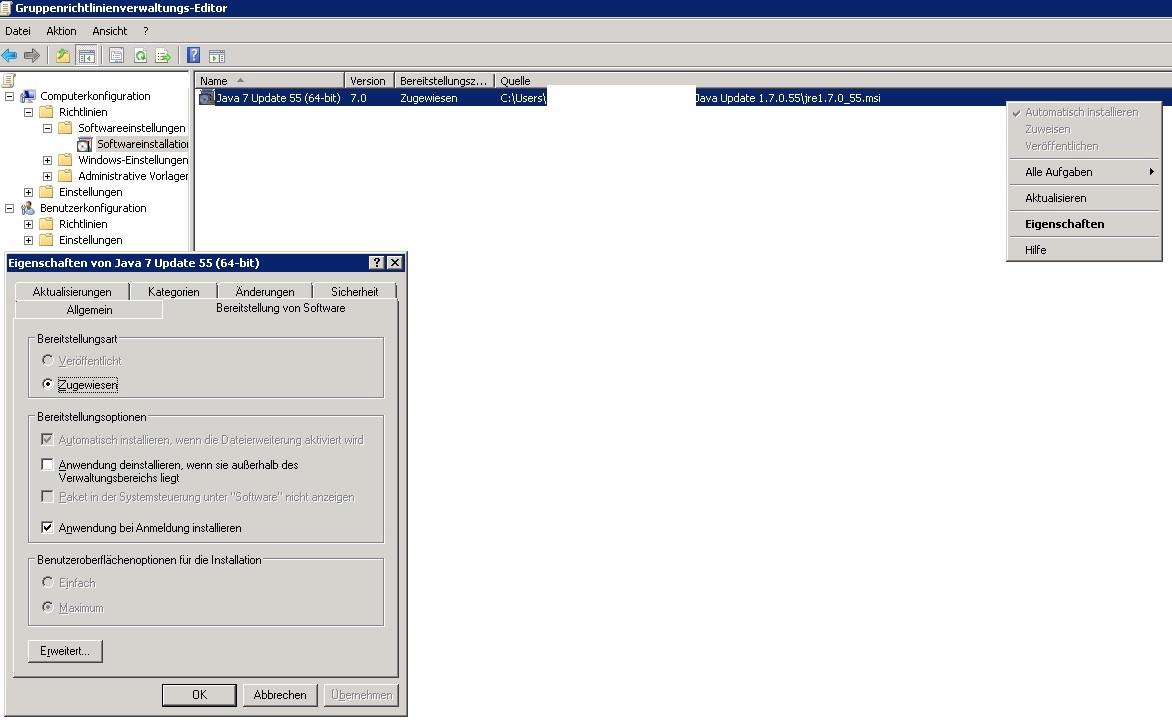Open the Datei menu
The height and width of the screenshot is (725, 1172).
tap(18, 31)
